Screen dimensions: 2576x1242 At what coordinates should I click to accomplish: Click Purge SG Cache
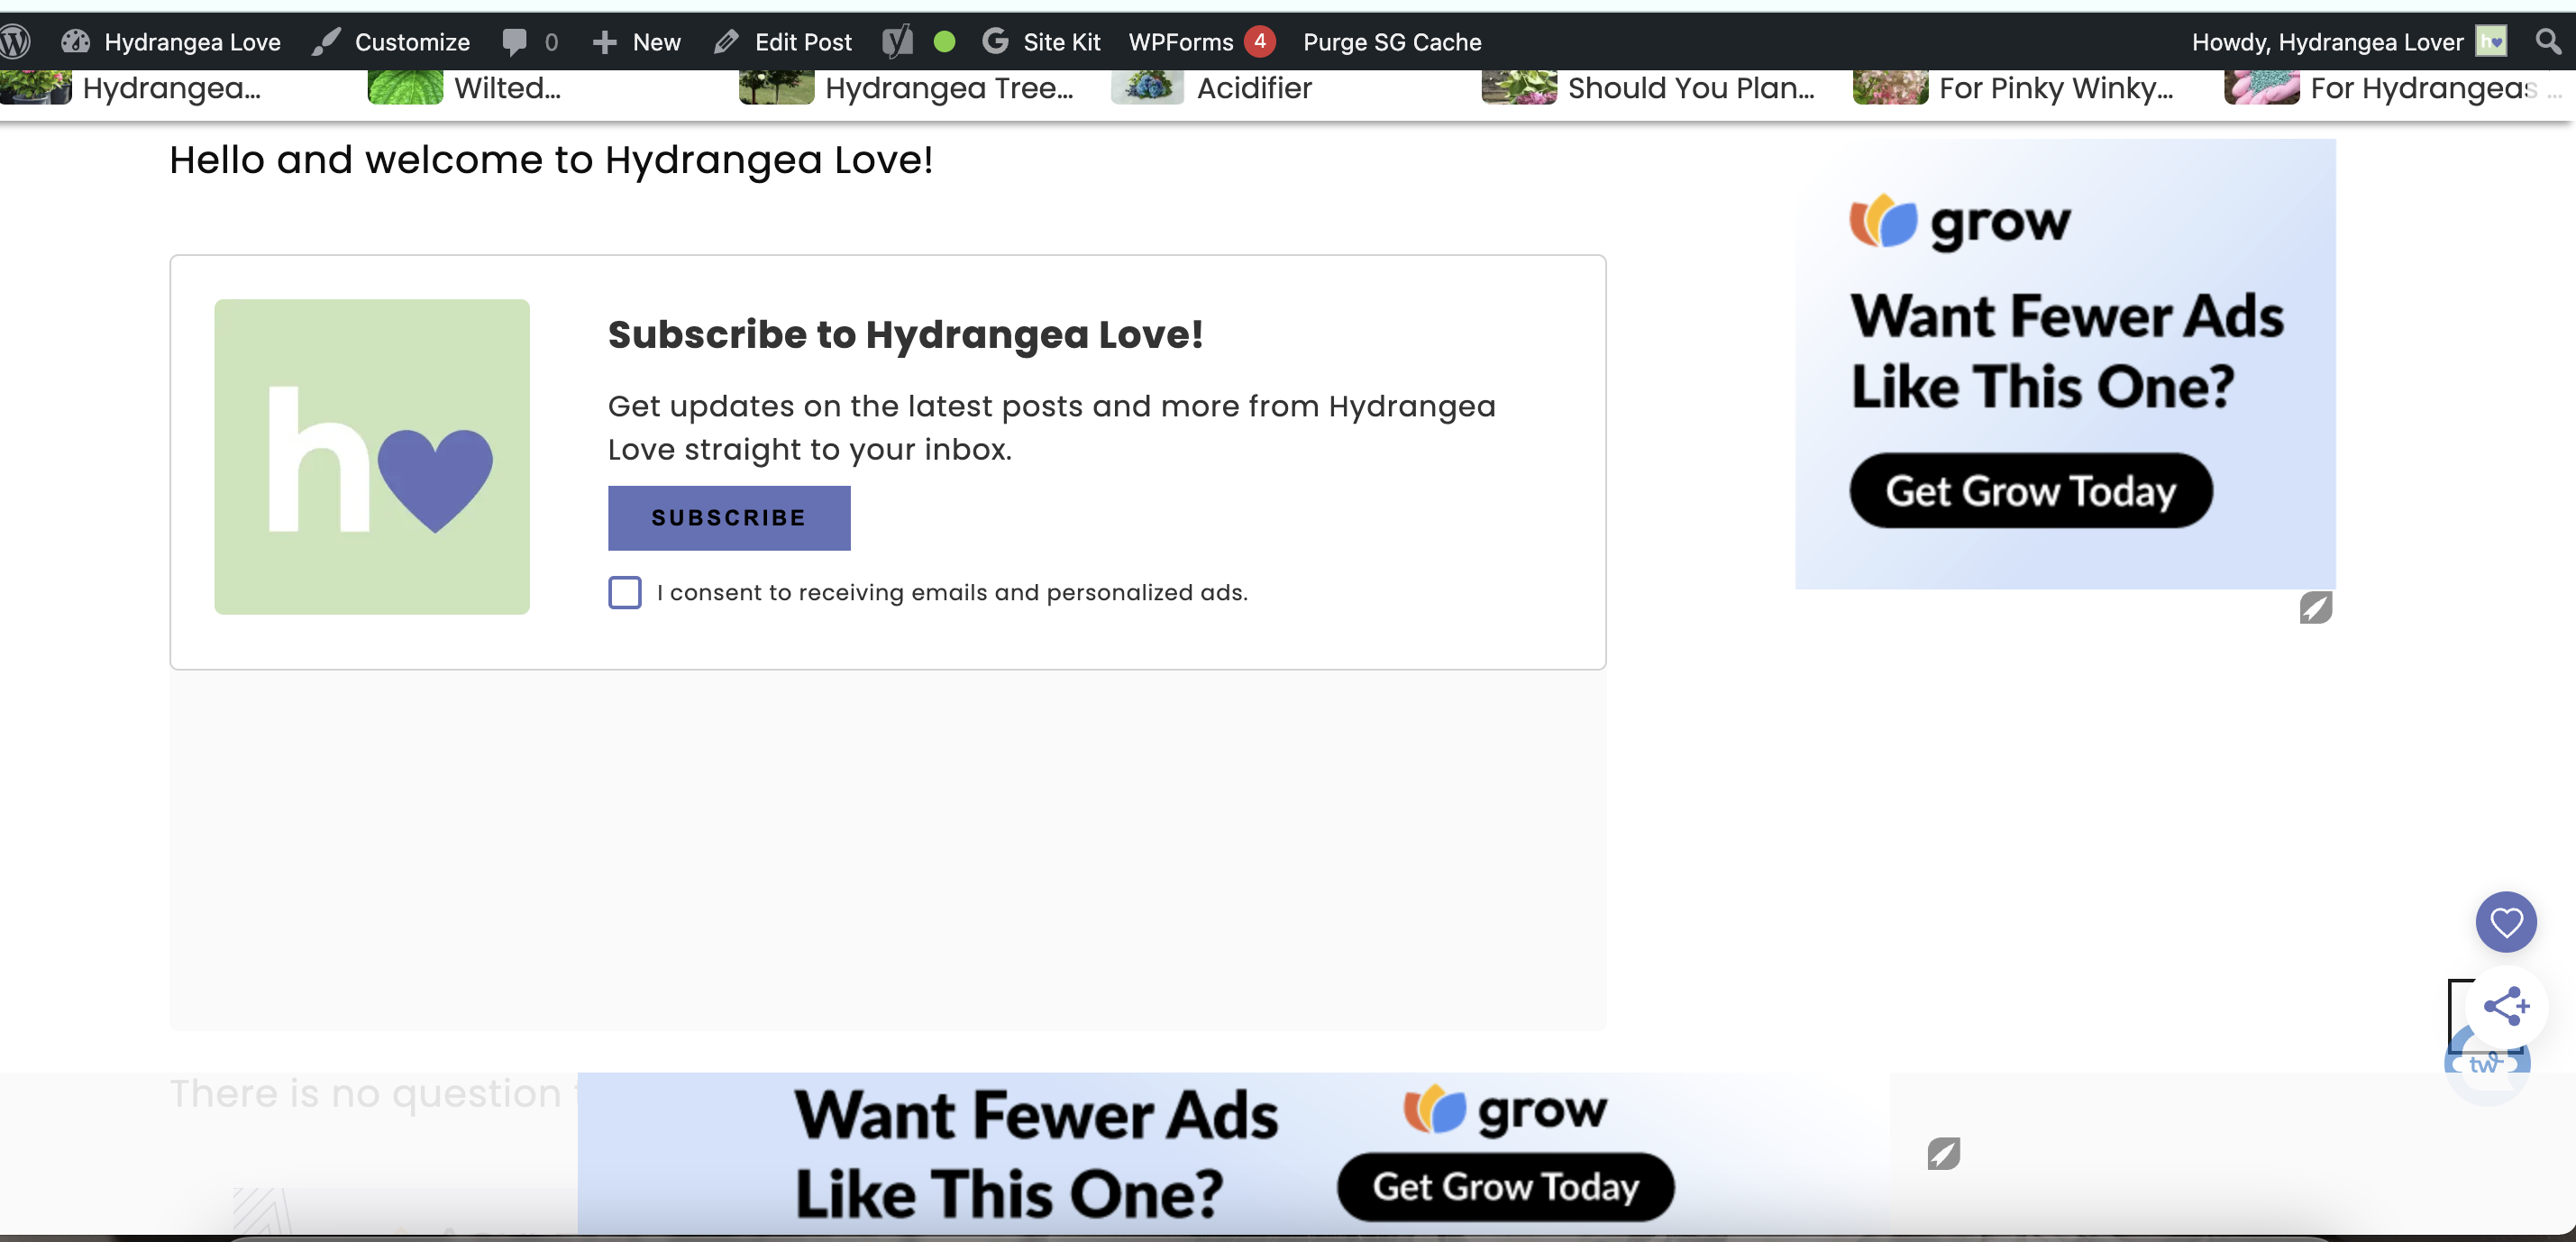(x=1391, y=42)
